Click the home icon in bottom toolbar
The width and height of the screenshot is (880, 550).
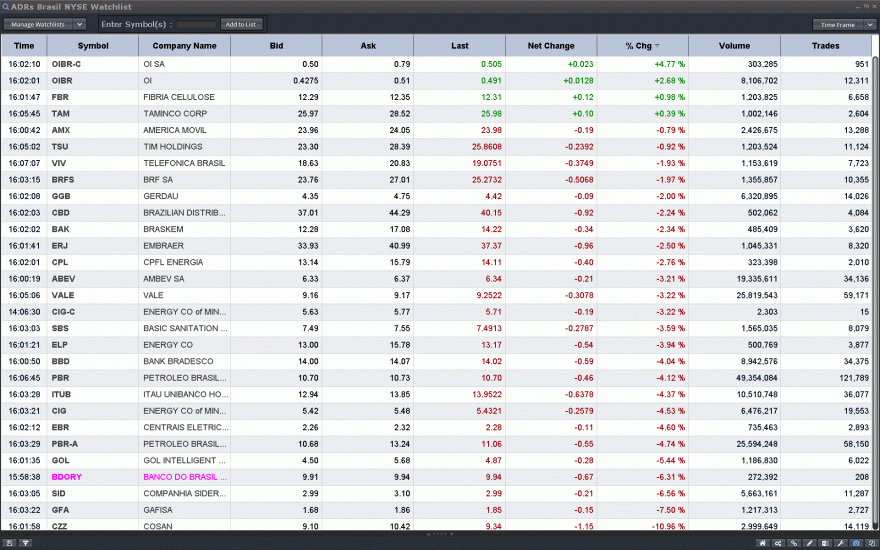pyautogui.click(x=762, y=543)
